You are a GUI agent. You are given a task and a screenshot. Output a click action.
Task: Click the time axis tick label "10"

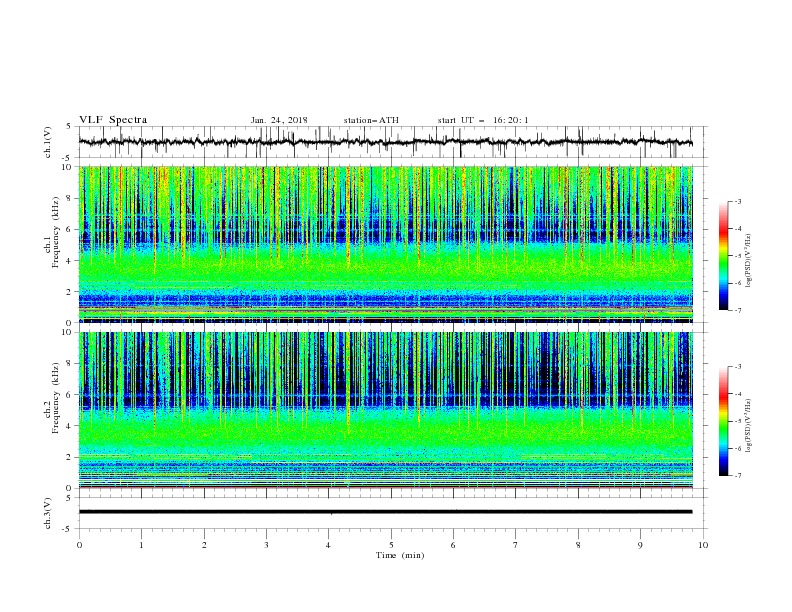(x=703, y=545)
